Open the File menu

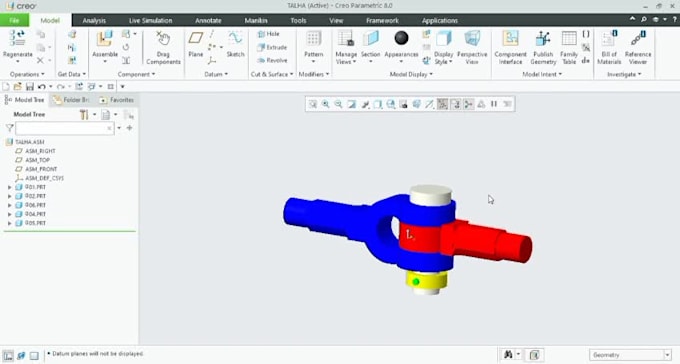click(x=14, y=20)
